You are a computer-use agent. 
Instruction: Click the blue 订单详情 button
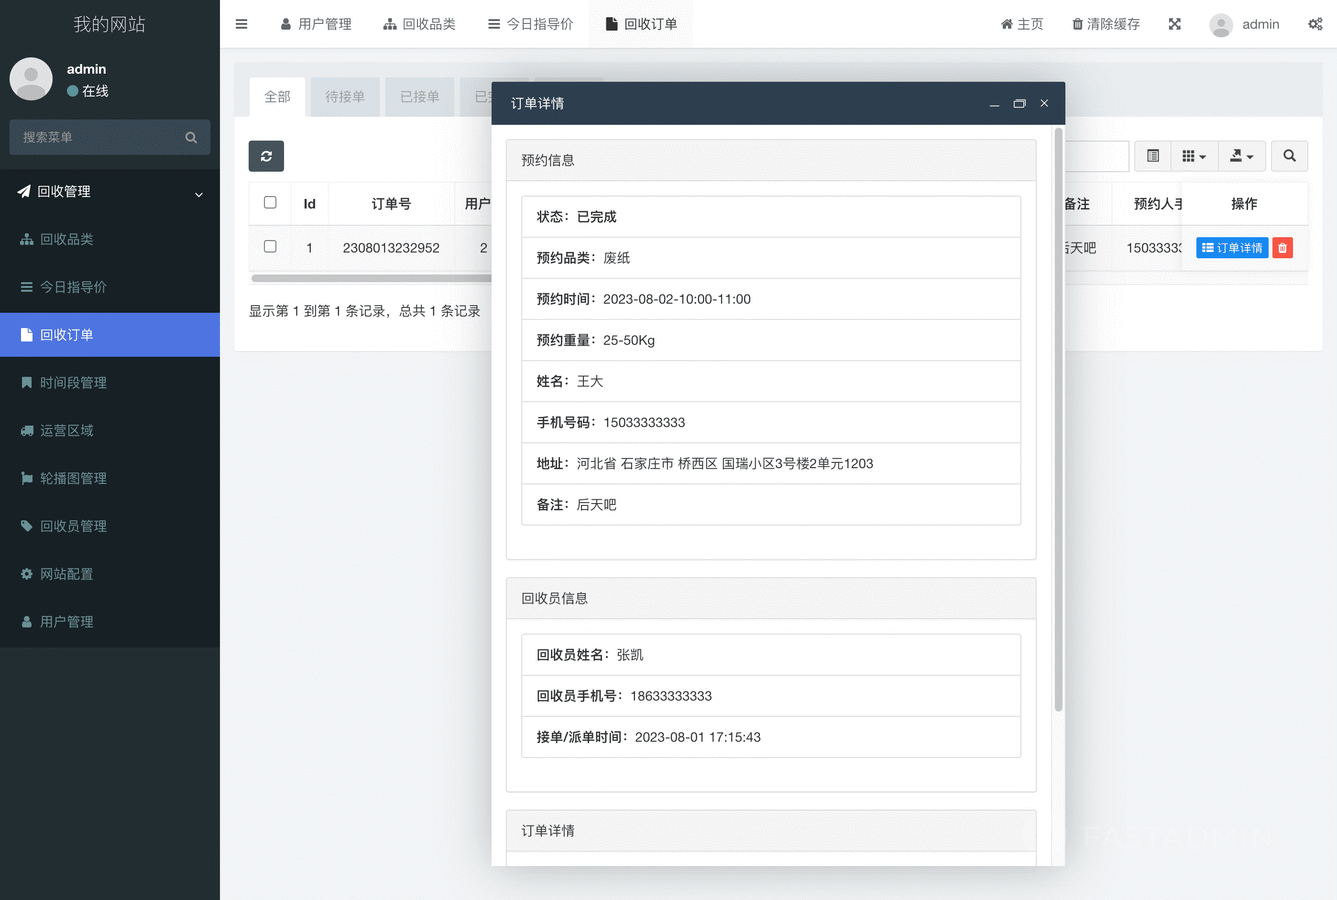click(x=1232, y=248)
